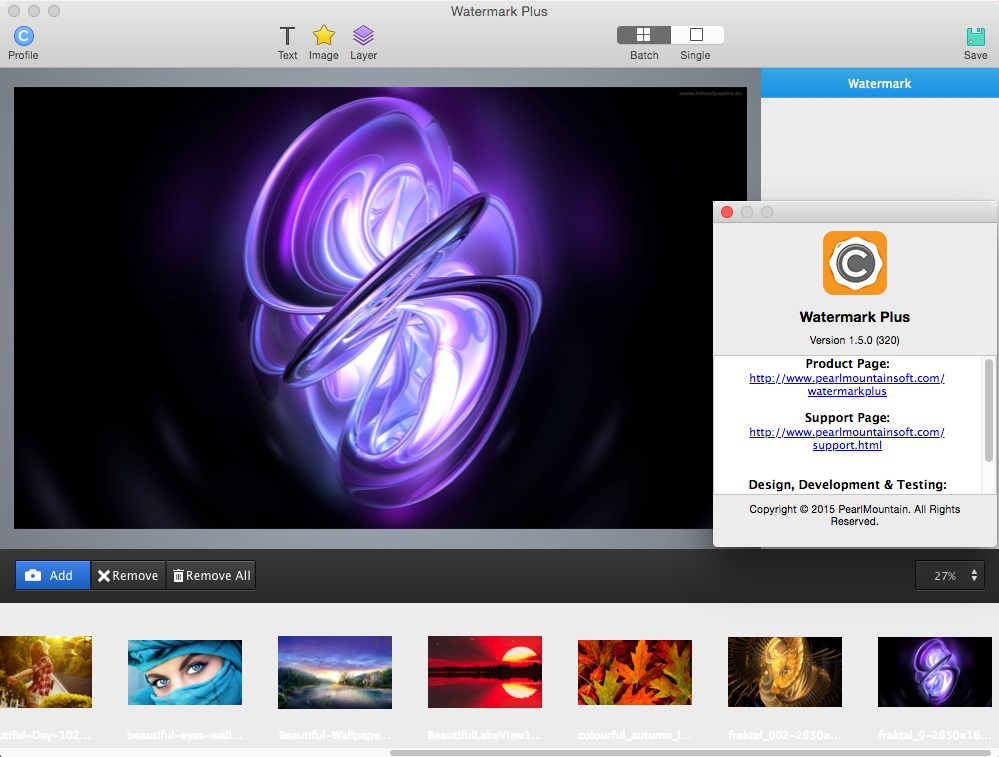The height and width of the screenshot is (757, 999).
Task: Select the Beautiful-Wallpaper landscape thumbnail
Action: pyautogui.click(x=335, y=672)
